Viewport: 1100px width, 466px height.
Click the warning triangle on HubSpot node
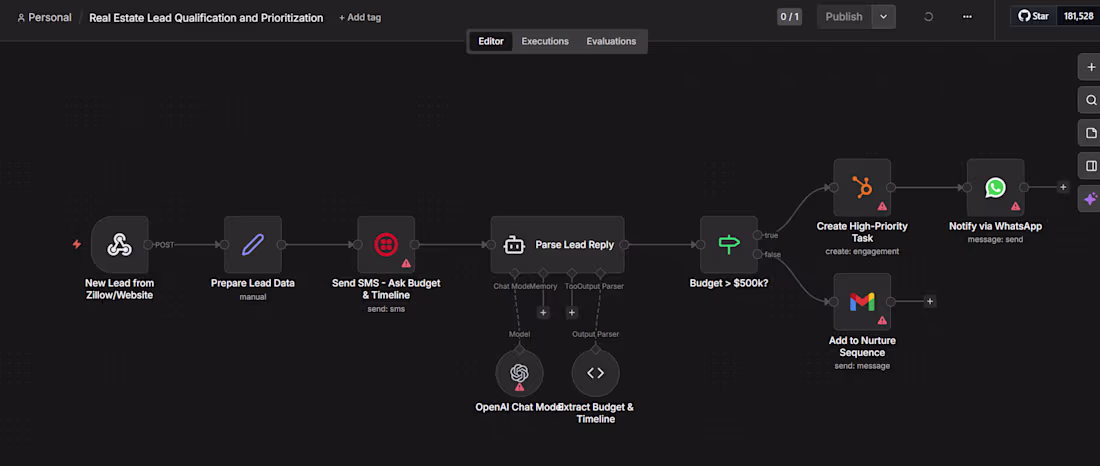tap(882, 206)
